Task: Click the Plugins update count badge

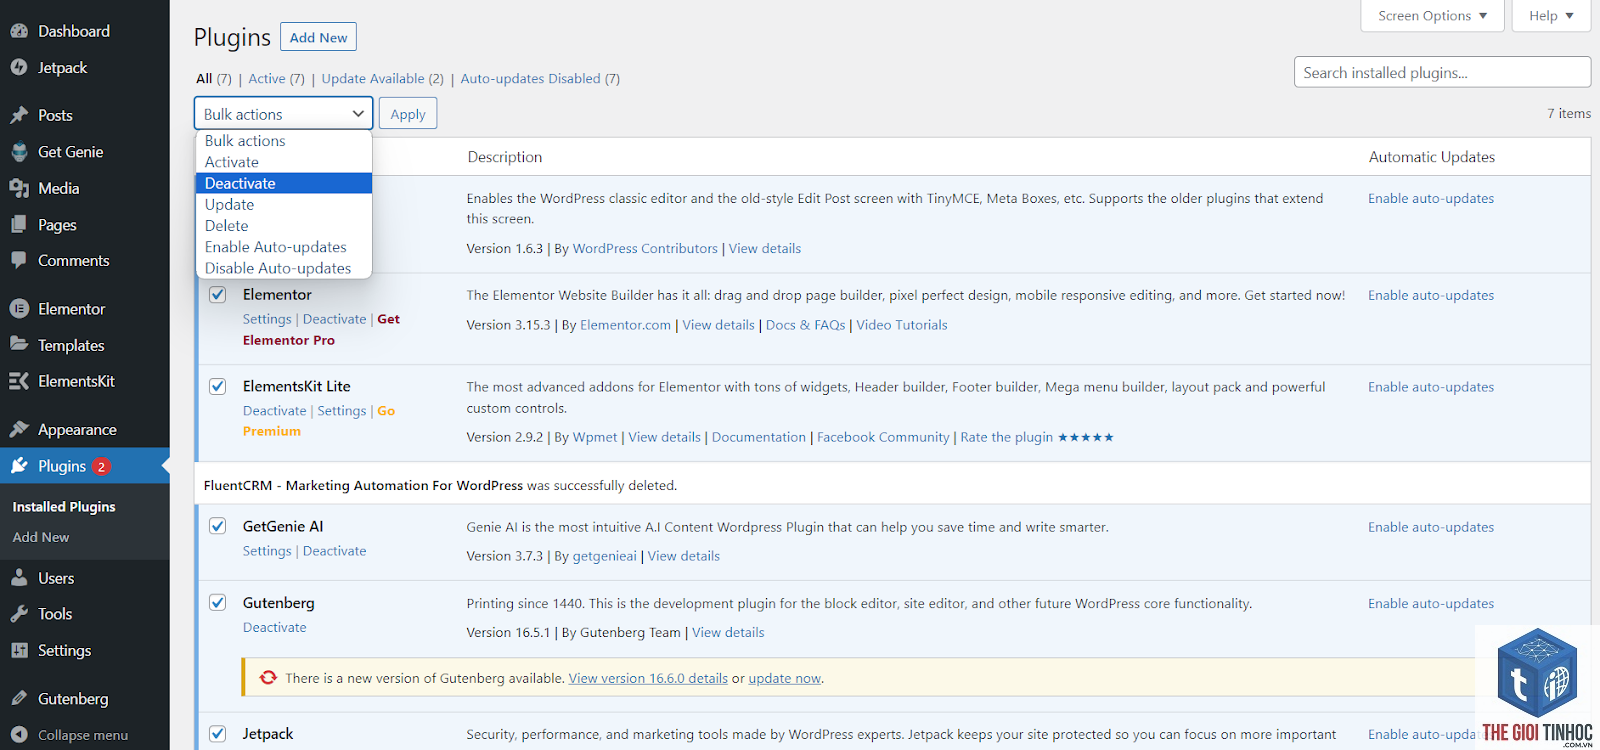Action: point(101,467)
